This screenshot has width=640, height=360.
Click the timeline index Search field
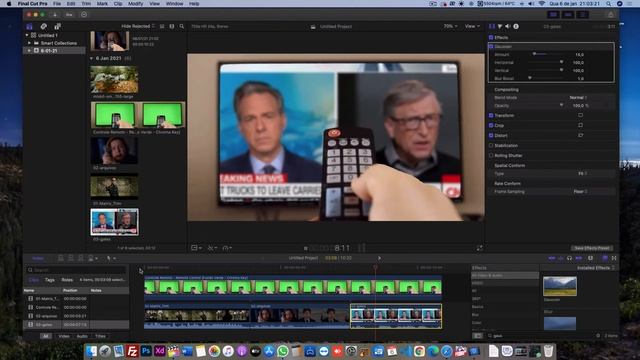[x=76, y=270]
